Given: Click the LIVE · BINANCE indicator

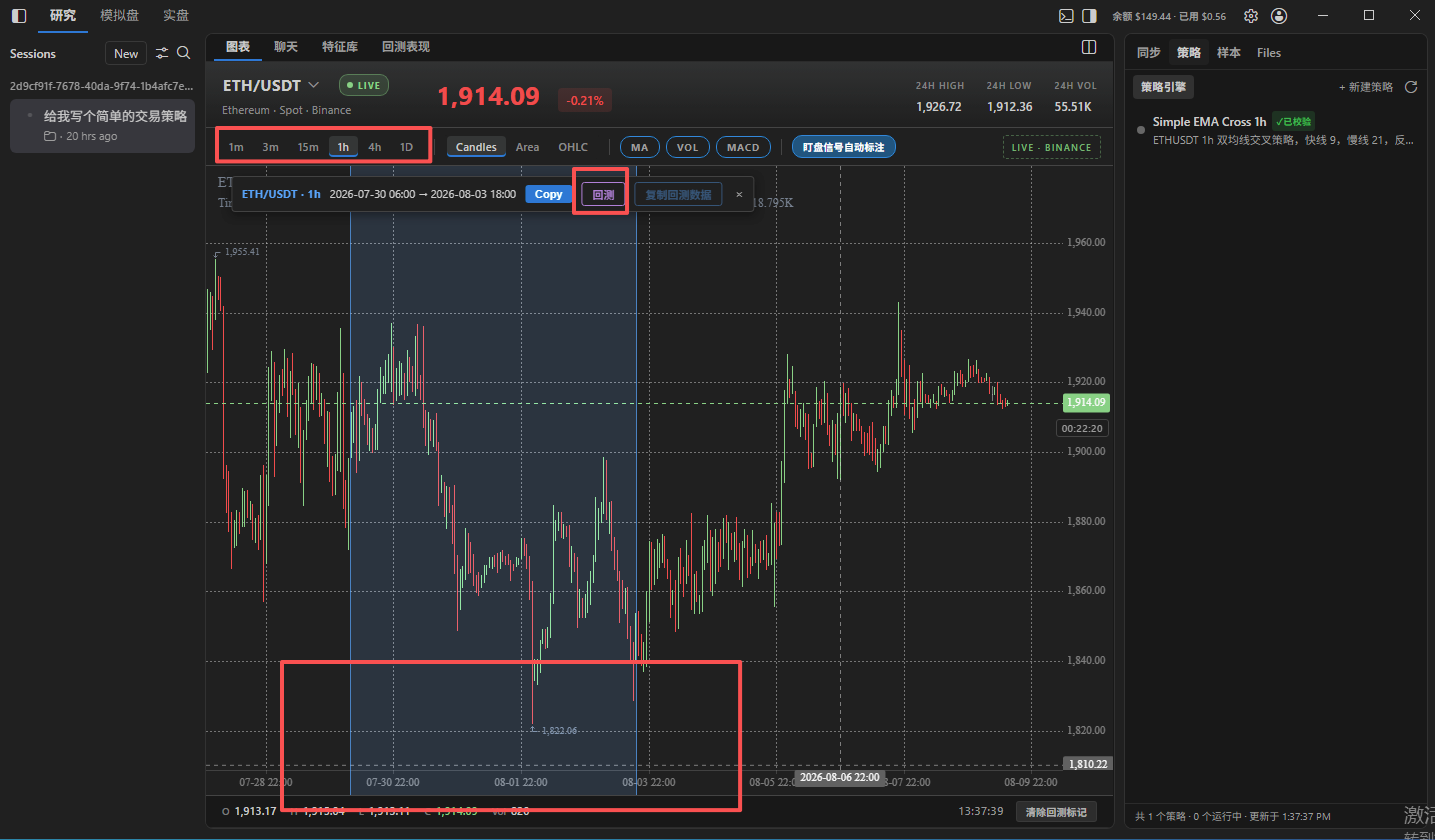Looking at the screenshot, I should coord(1052,147).
